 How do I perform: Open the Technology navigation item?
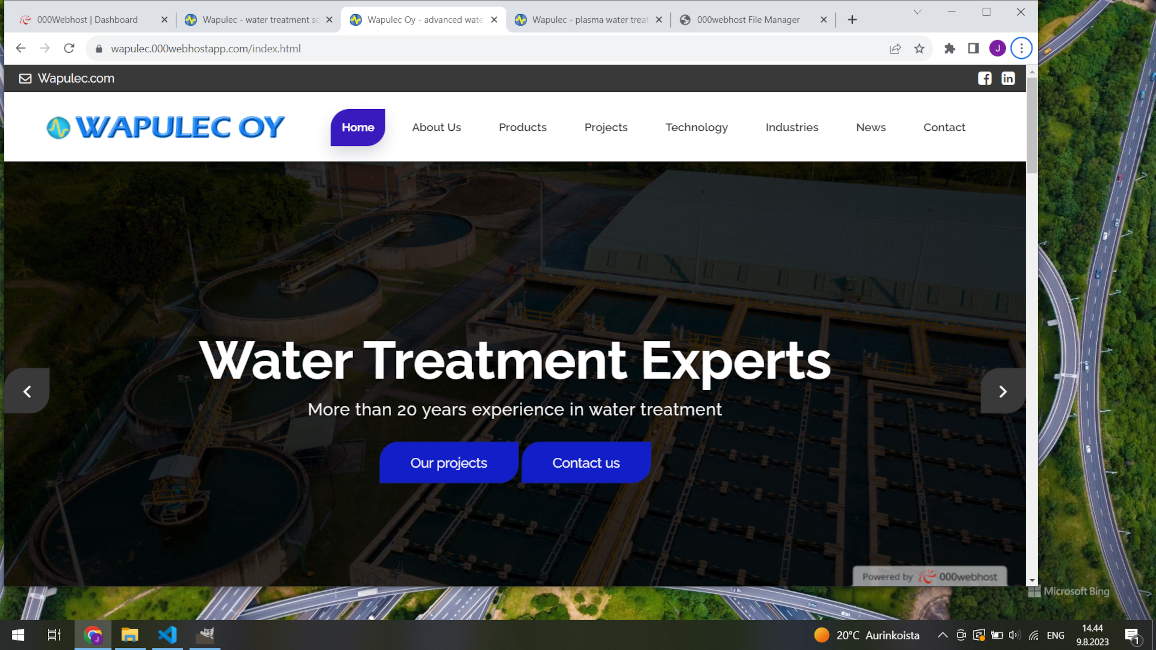click(x=697, y=127)
